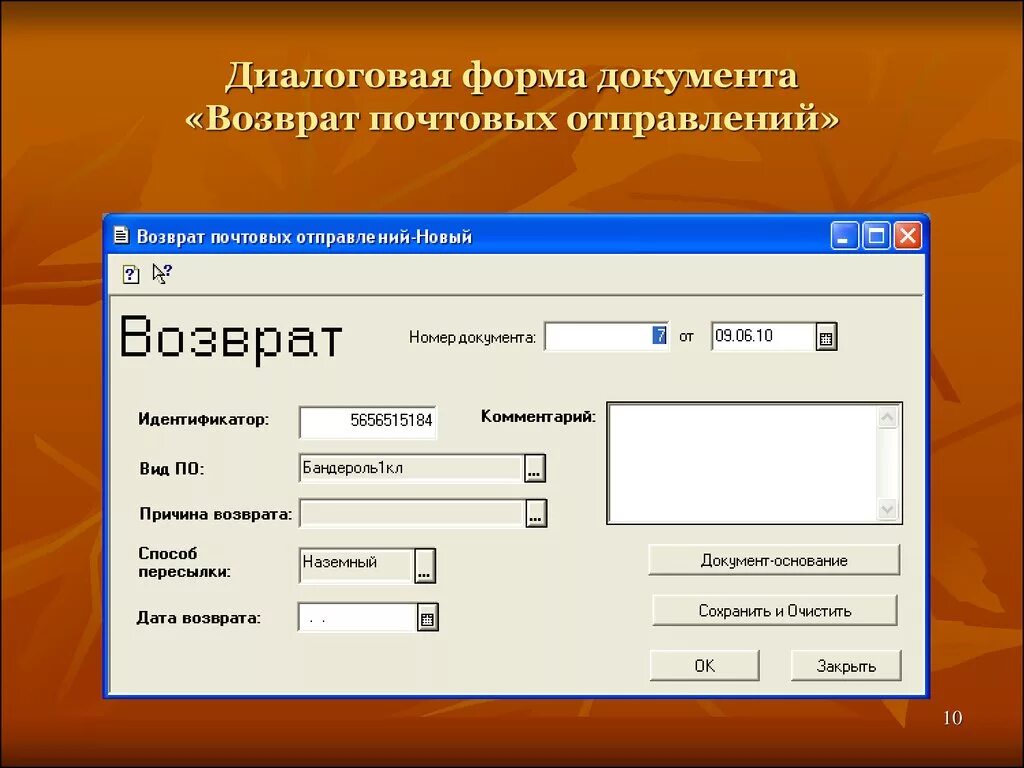This screenshot has height=768, width=1024.
Task: Click the empty Причина возврата field
Action: coord(413,513)
